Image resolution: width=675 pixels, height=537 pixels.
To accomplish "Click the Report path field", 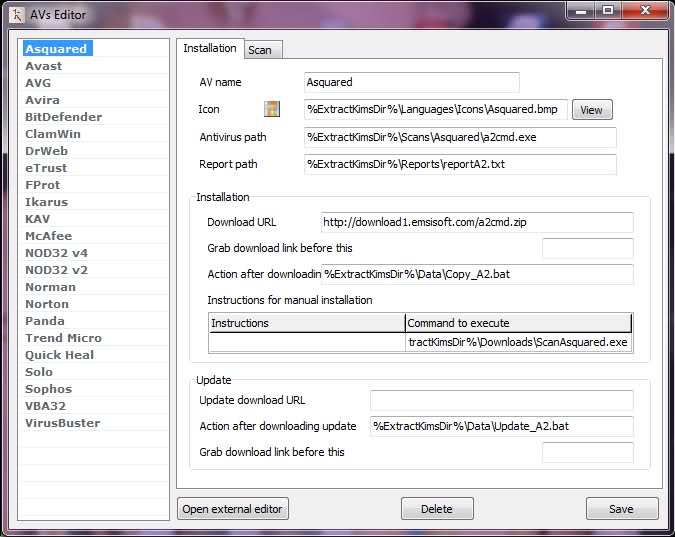I will point(460,165).
